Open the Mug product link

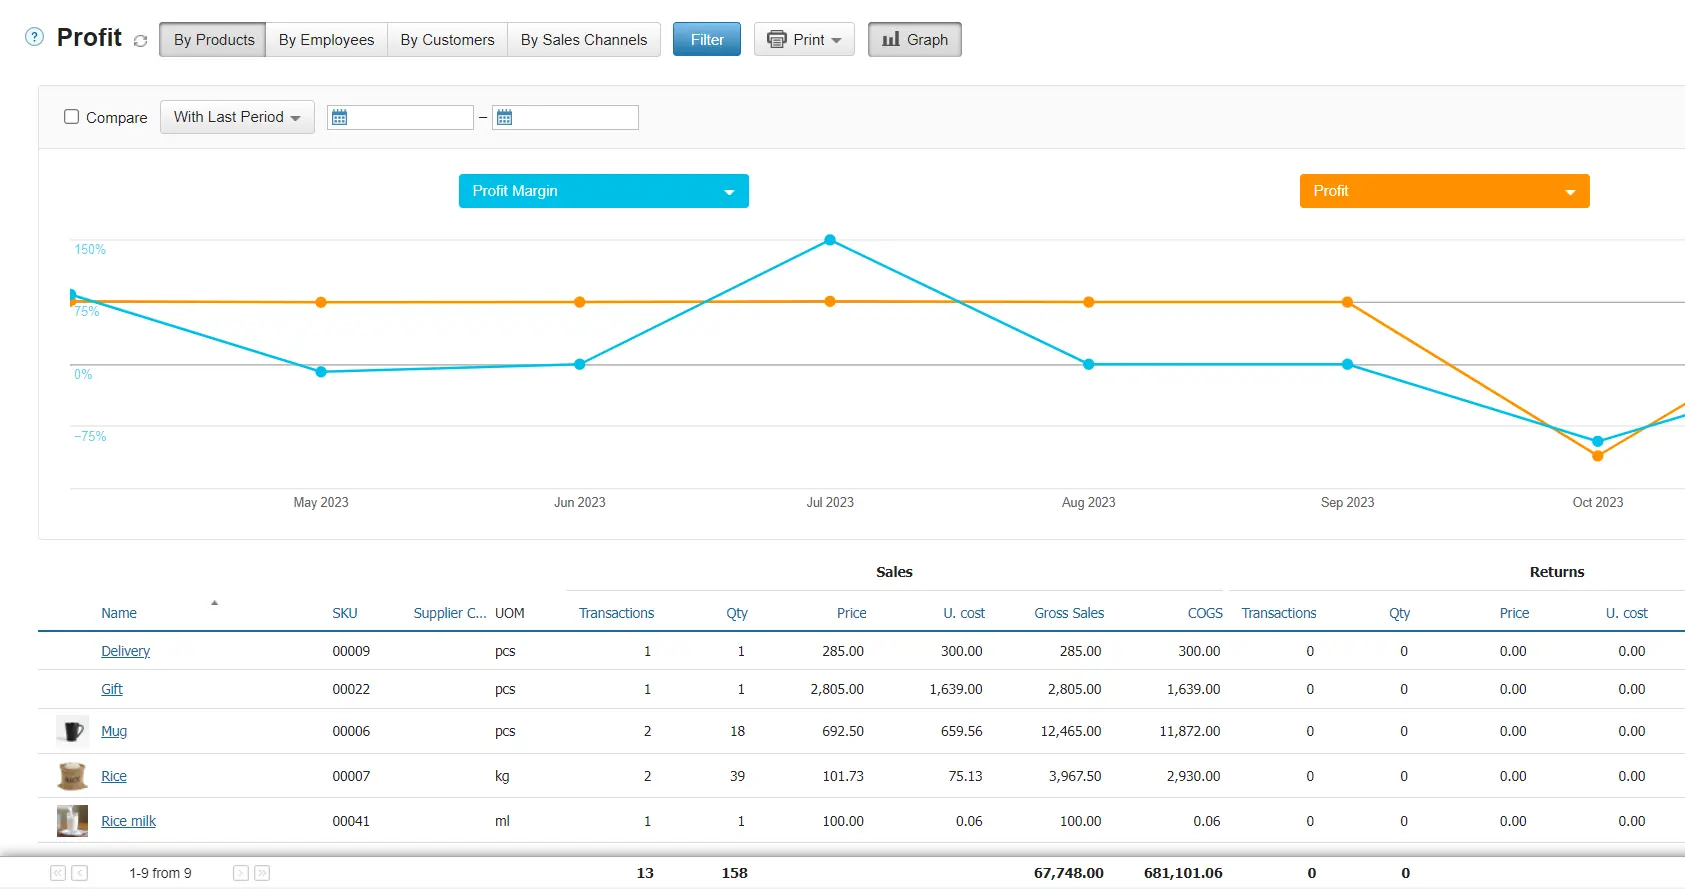(x=114, y=731)
